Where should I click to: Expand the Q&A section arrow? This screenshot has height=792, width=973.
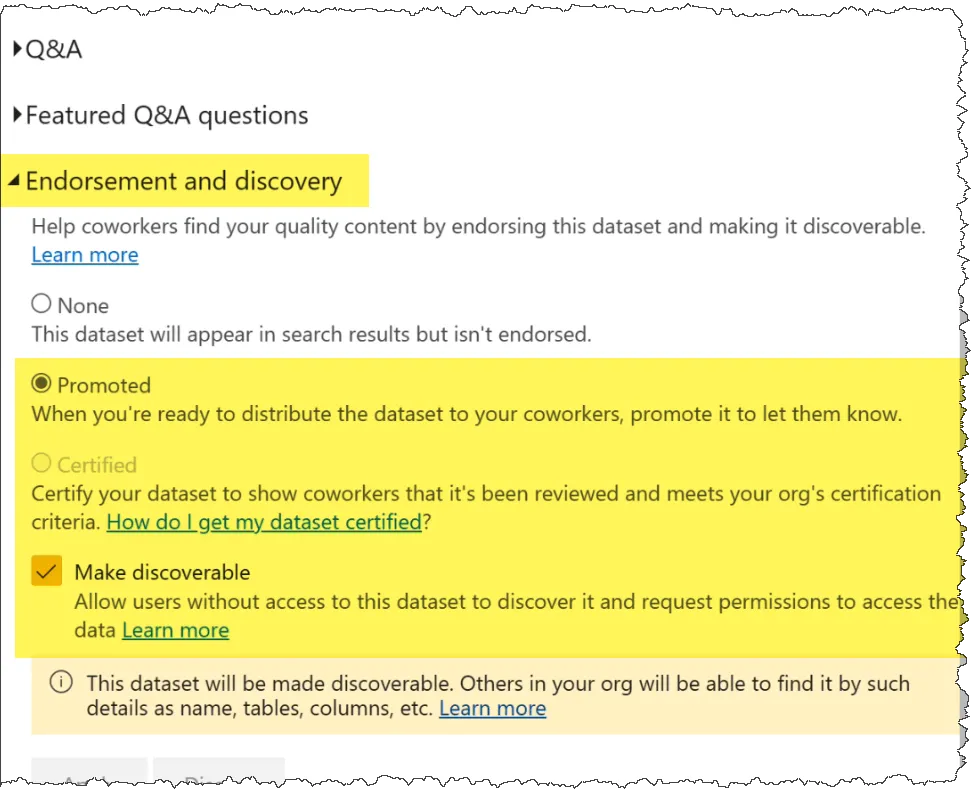[18, 49]
